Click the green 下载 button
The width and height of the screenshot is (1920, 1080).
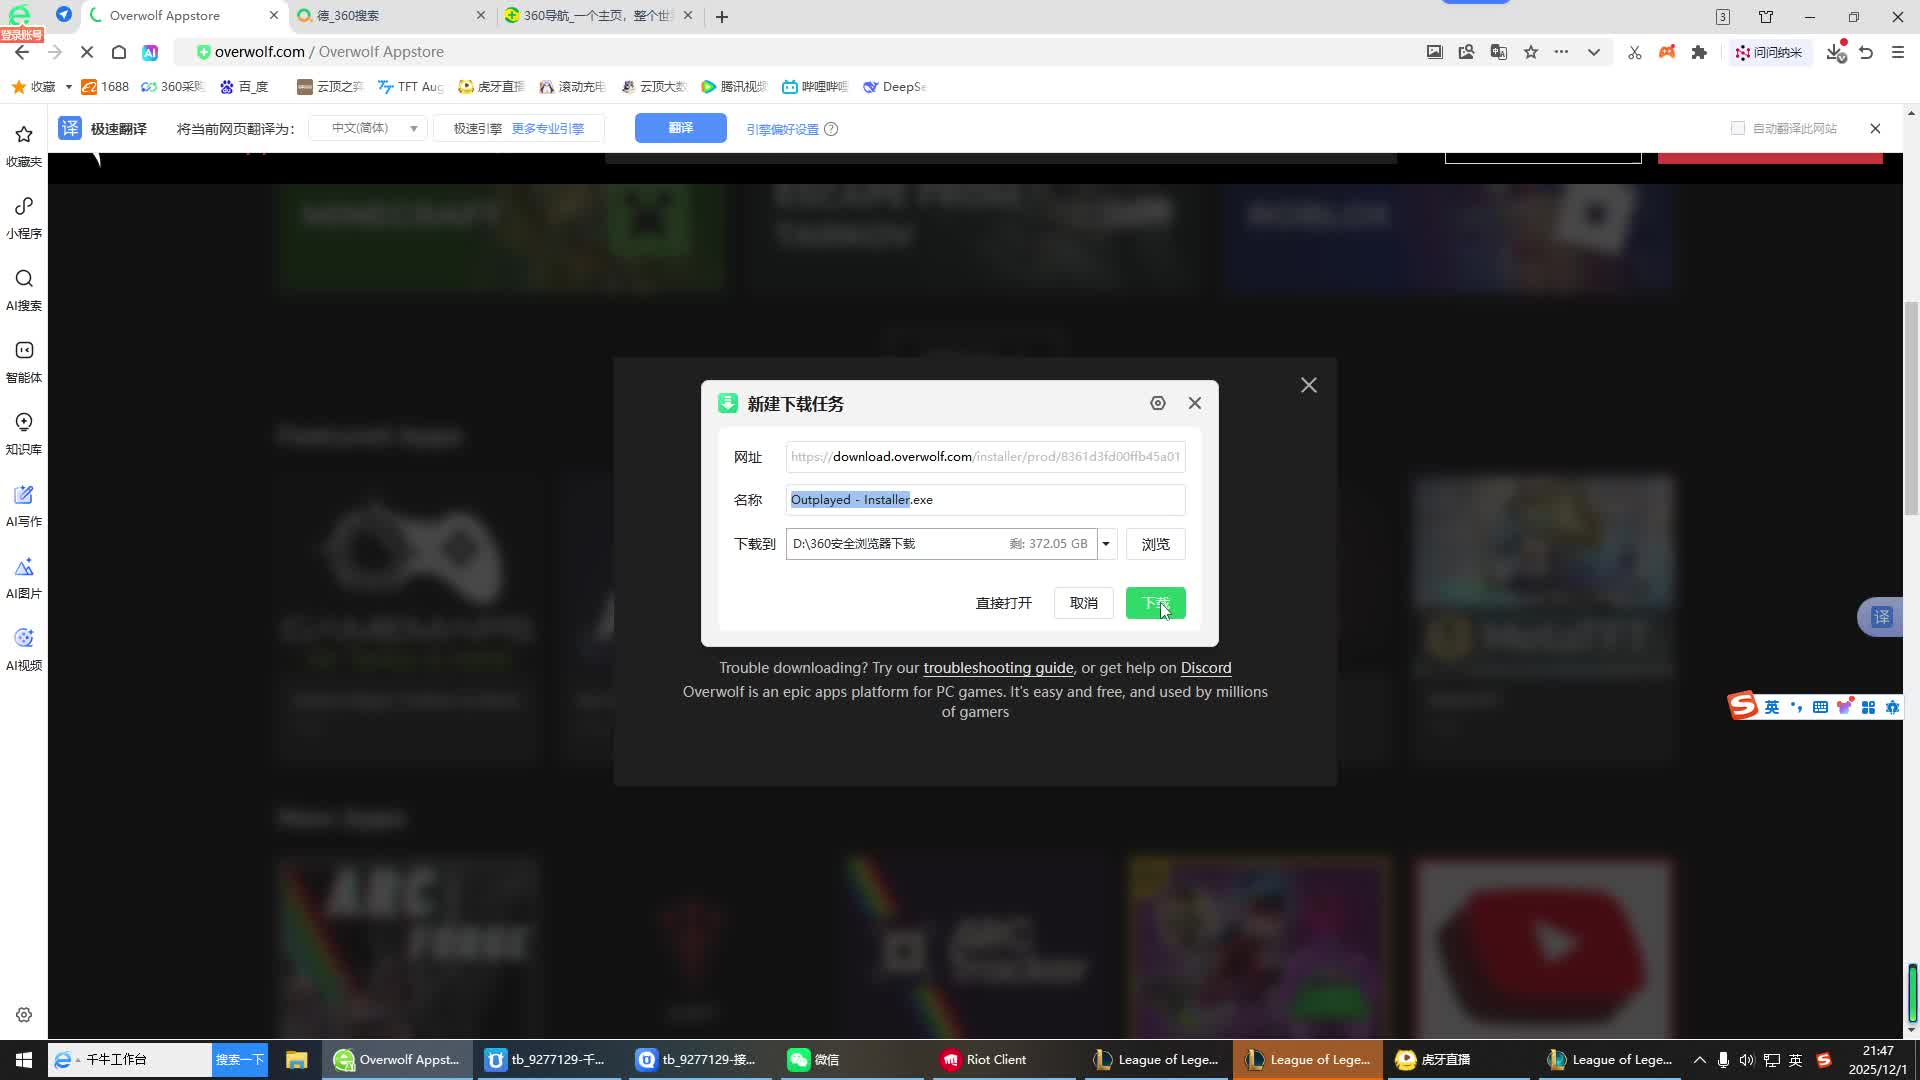click(1155, 603)
